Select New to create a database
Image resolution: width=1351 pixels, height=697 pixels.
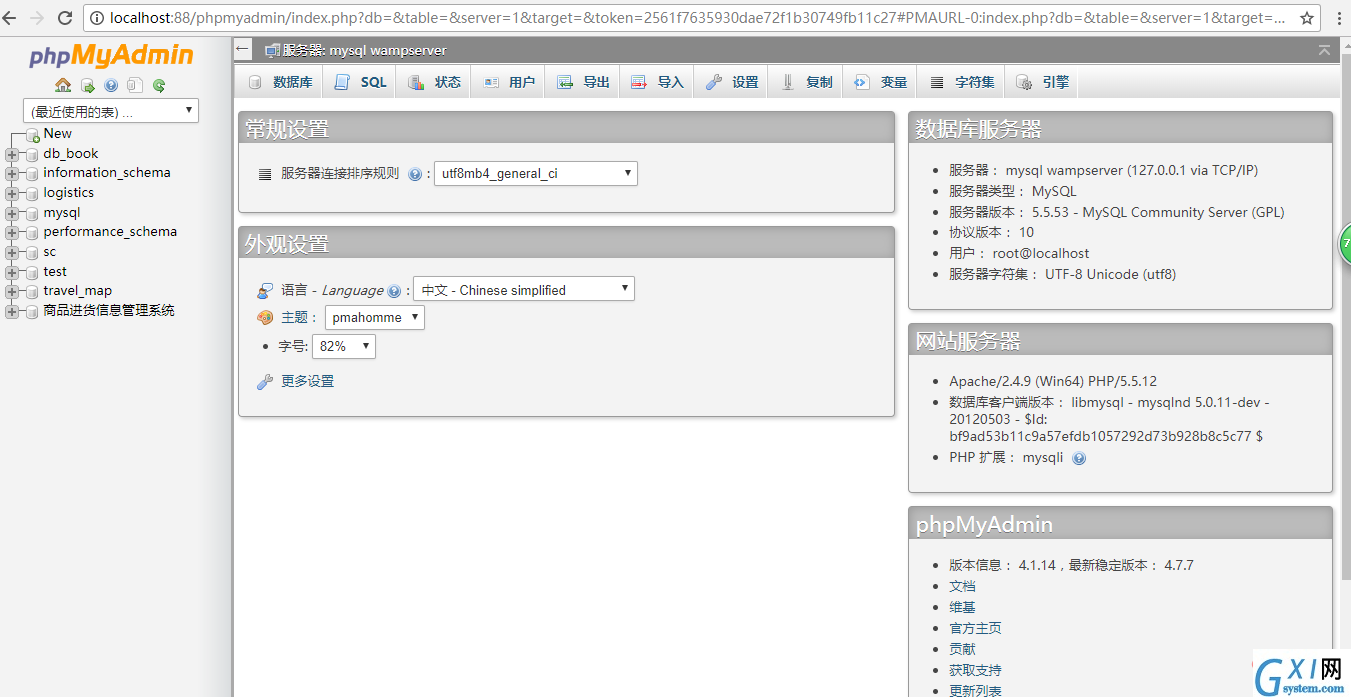click(57, 134)
